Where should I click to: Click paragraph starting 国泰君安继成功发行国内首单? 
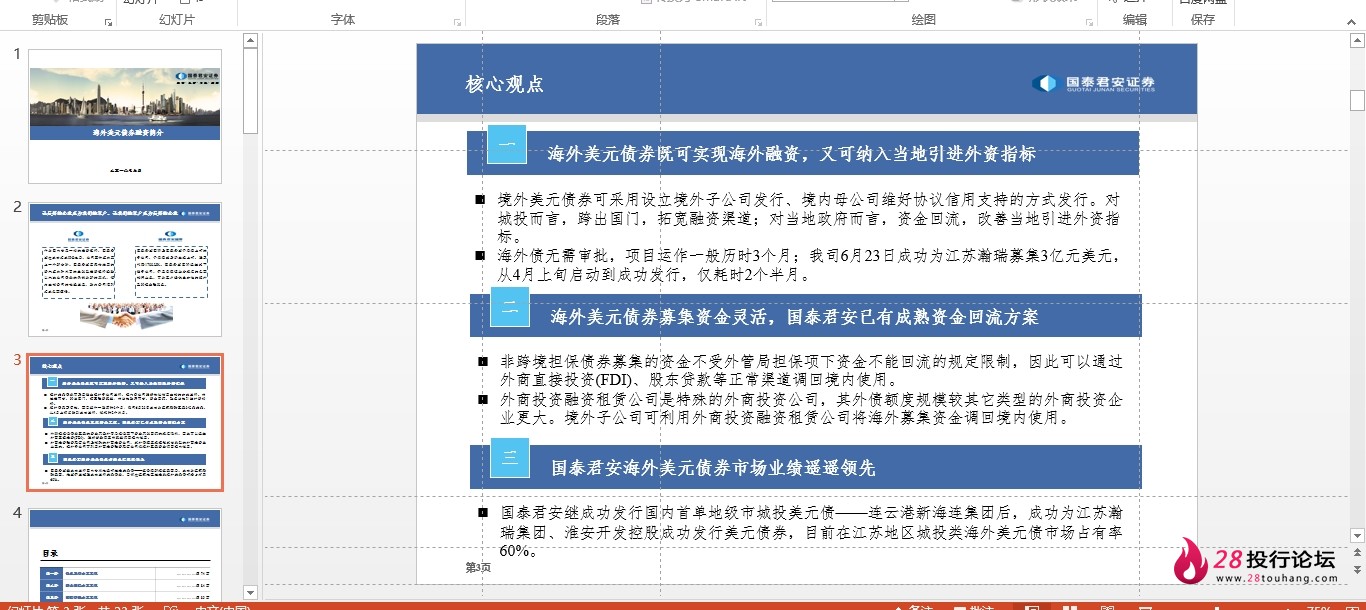pos(811,532)
